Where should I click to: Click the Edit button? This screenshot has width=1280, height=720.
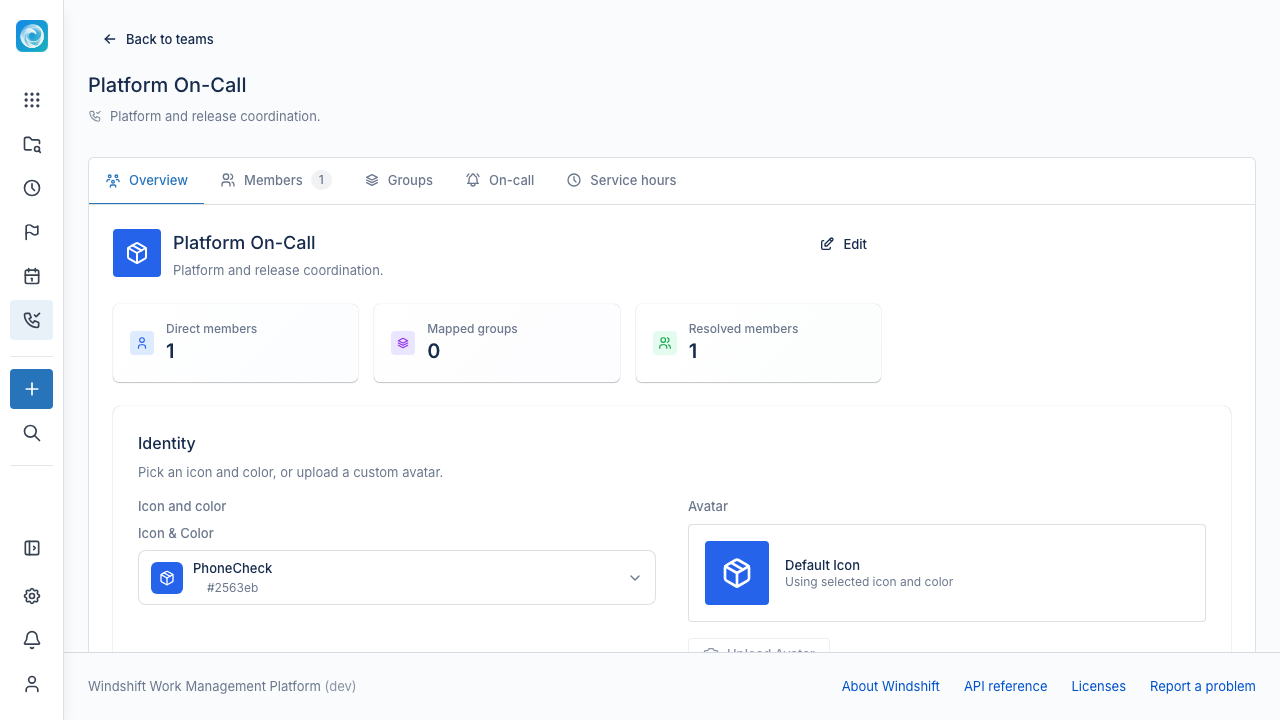click(843, 244)
